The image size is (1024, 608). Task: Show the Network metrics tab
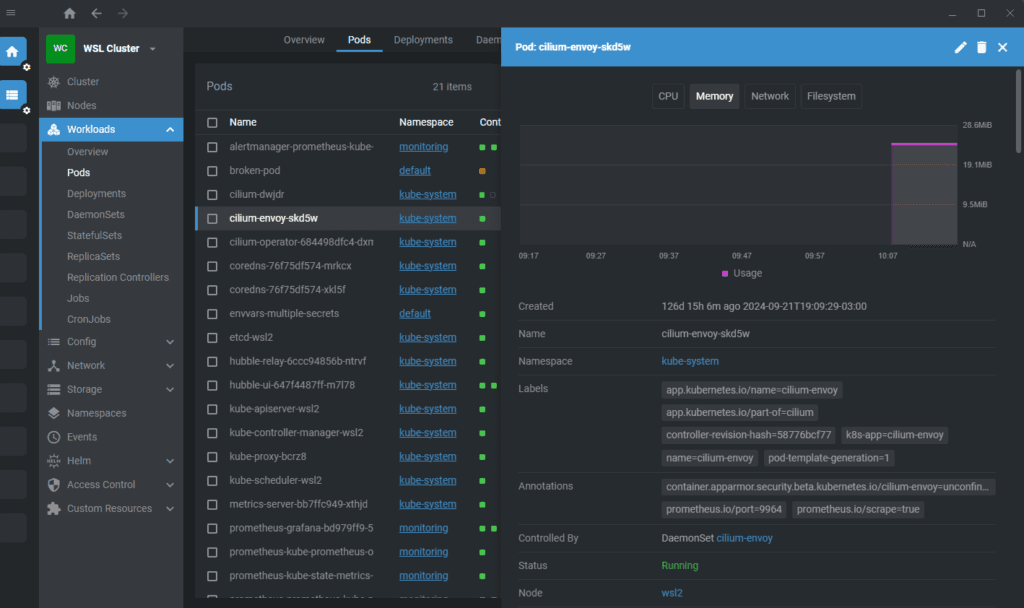[x=770, y=96]
